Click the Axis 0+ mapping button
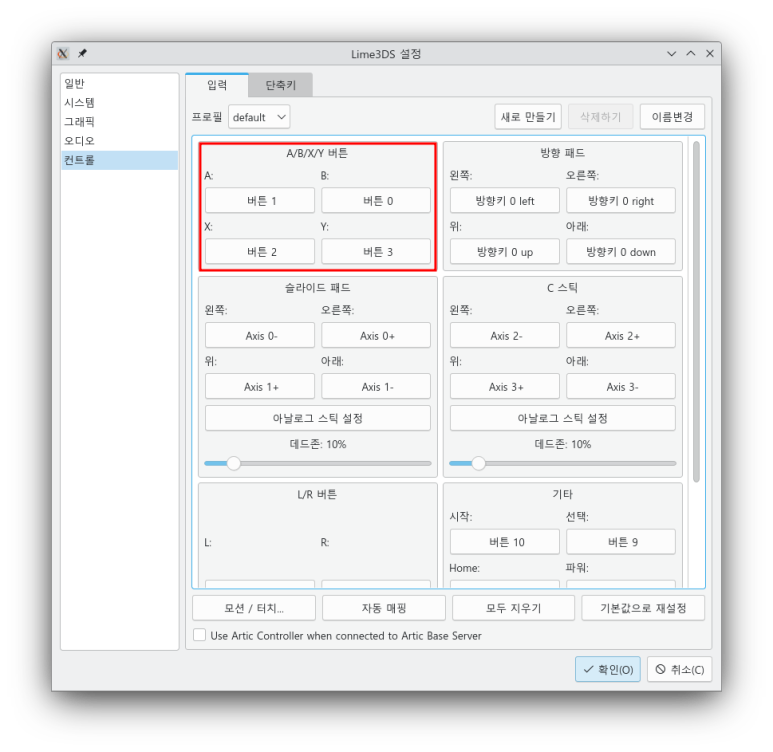Viewport: 773px width, 752px height. pyautogui.click(x=376, y=336)
